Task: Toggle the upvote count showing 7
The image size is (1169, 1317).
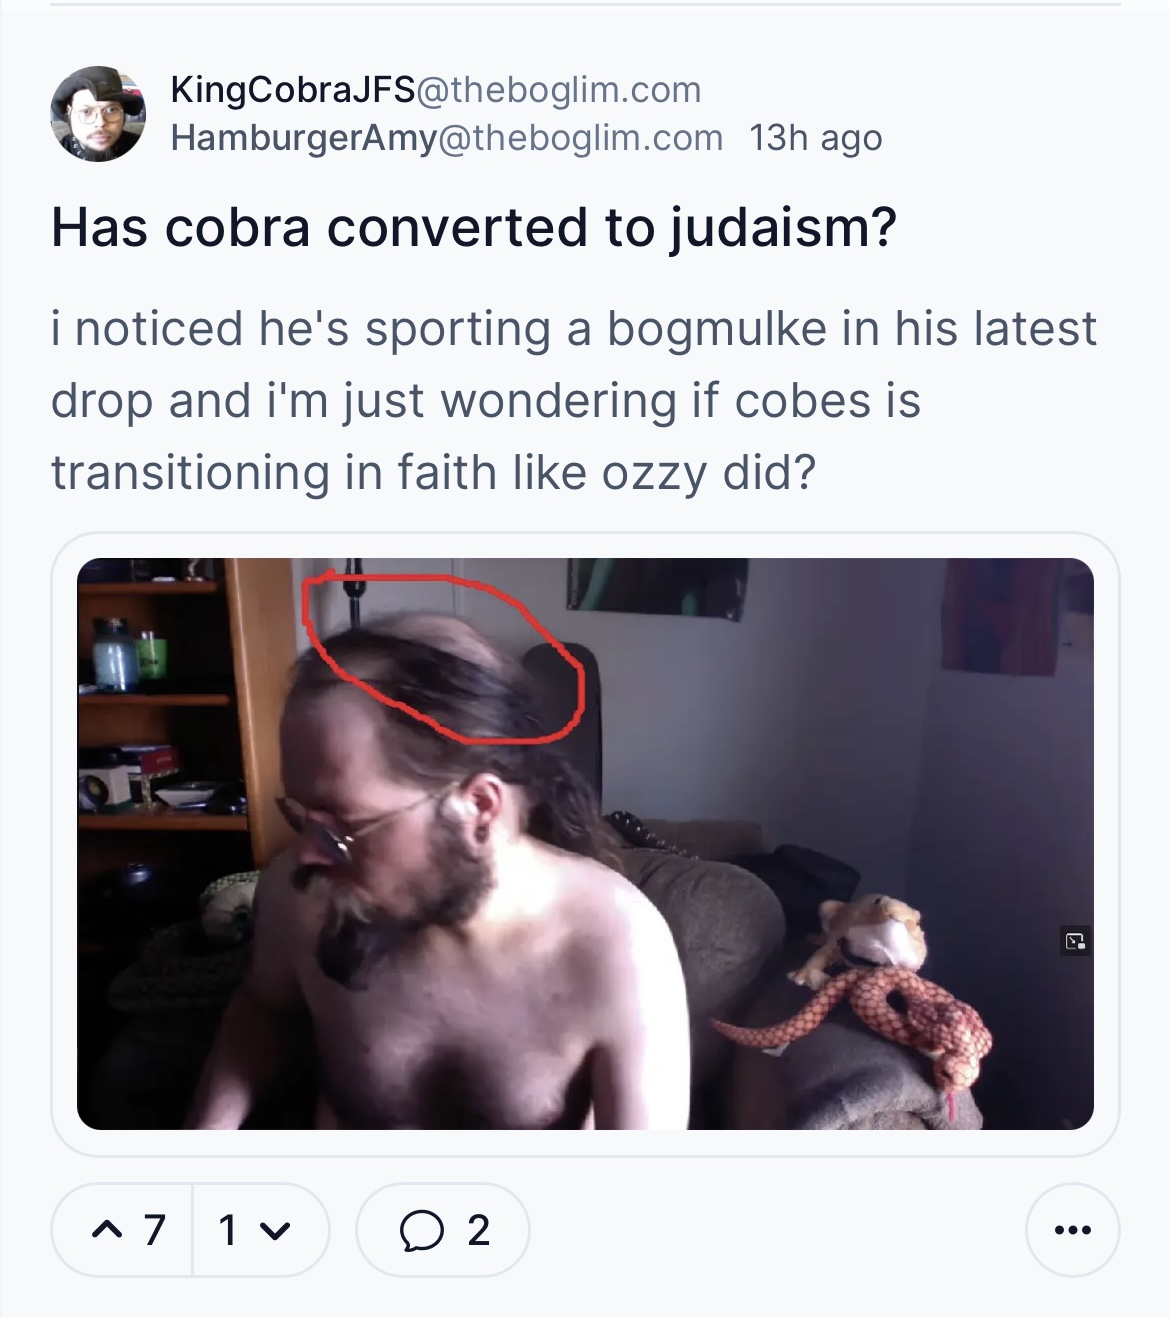Action: click(153, 1231)
